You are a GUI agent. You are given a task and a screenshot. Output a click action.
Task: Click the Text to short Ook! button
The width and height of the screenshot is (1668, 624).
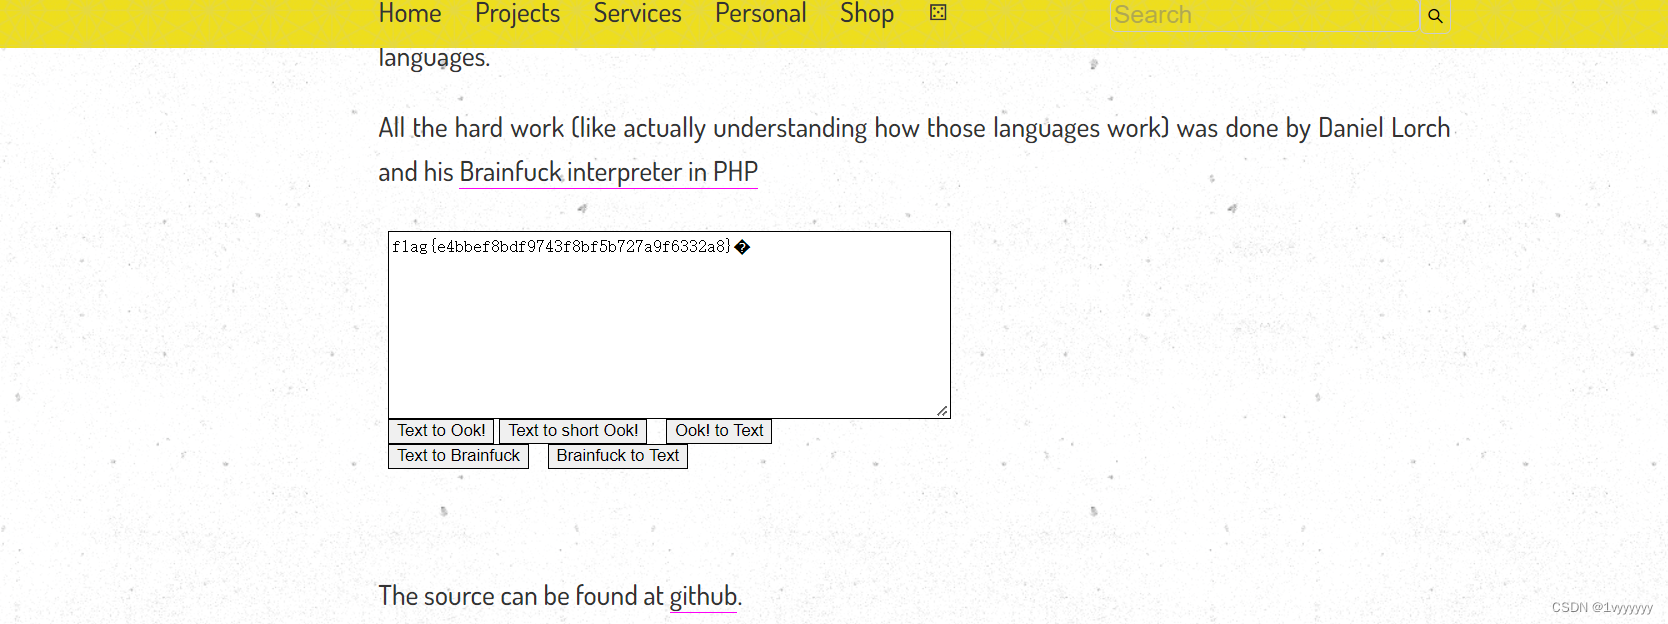pyautogui.click(x=573, y=431)
